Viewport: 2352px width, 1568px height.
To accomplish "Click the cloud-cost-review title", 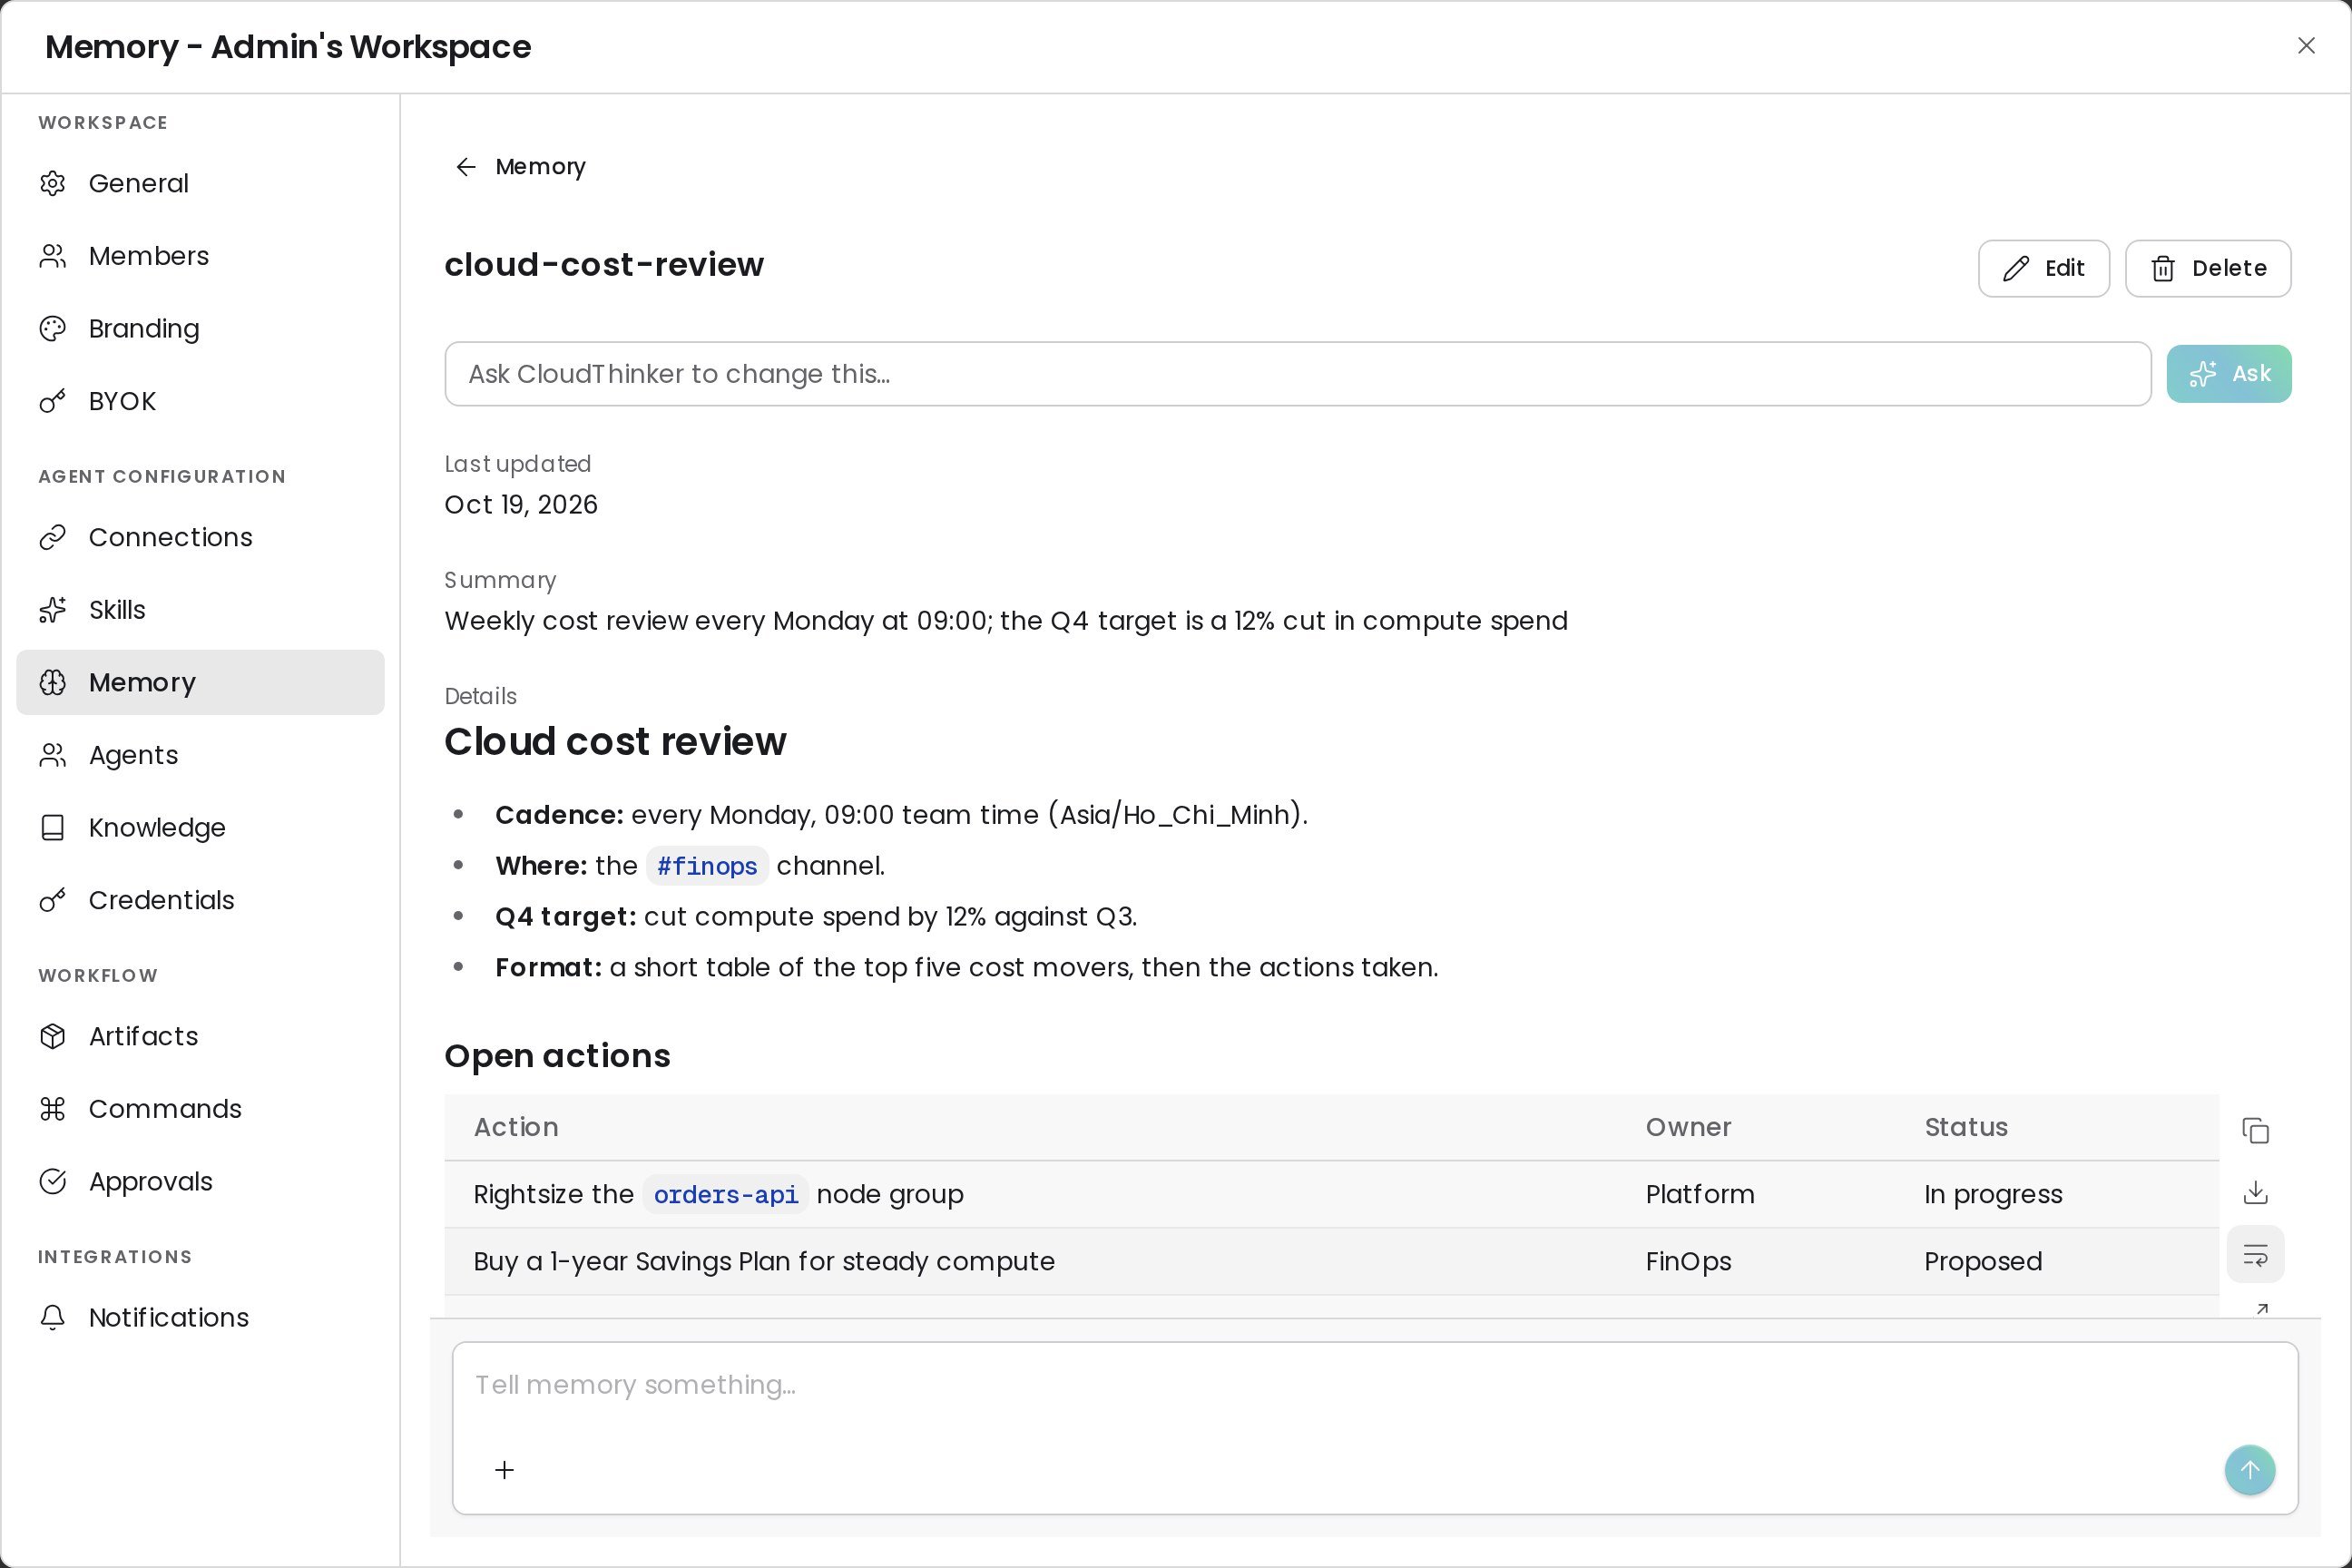I will [604, 265].
